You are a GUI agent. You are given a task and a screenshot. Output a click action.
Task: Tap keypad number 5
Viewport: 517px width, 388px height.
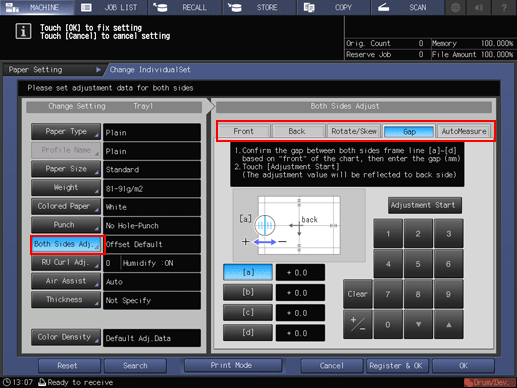click(x=418, y=264)
